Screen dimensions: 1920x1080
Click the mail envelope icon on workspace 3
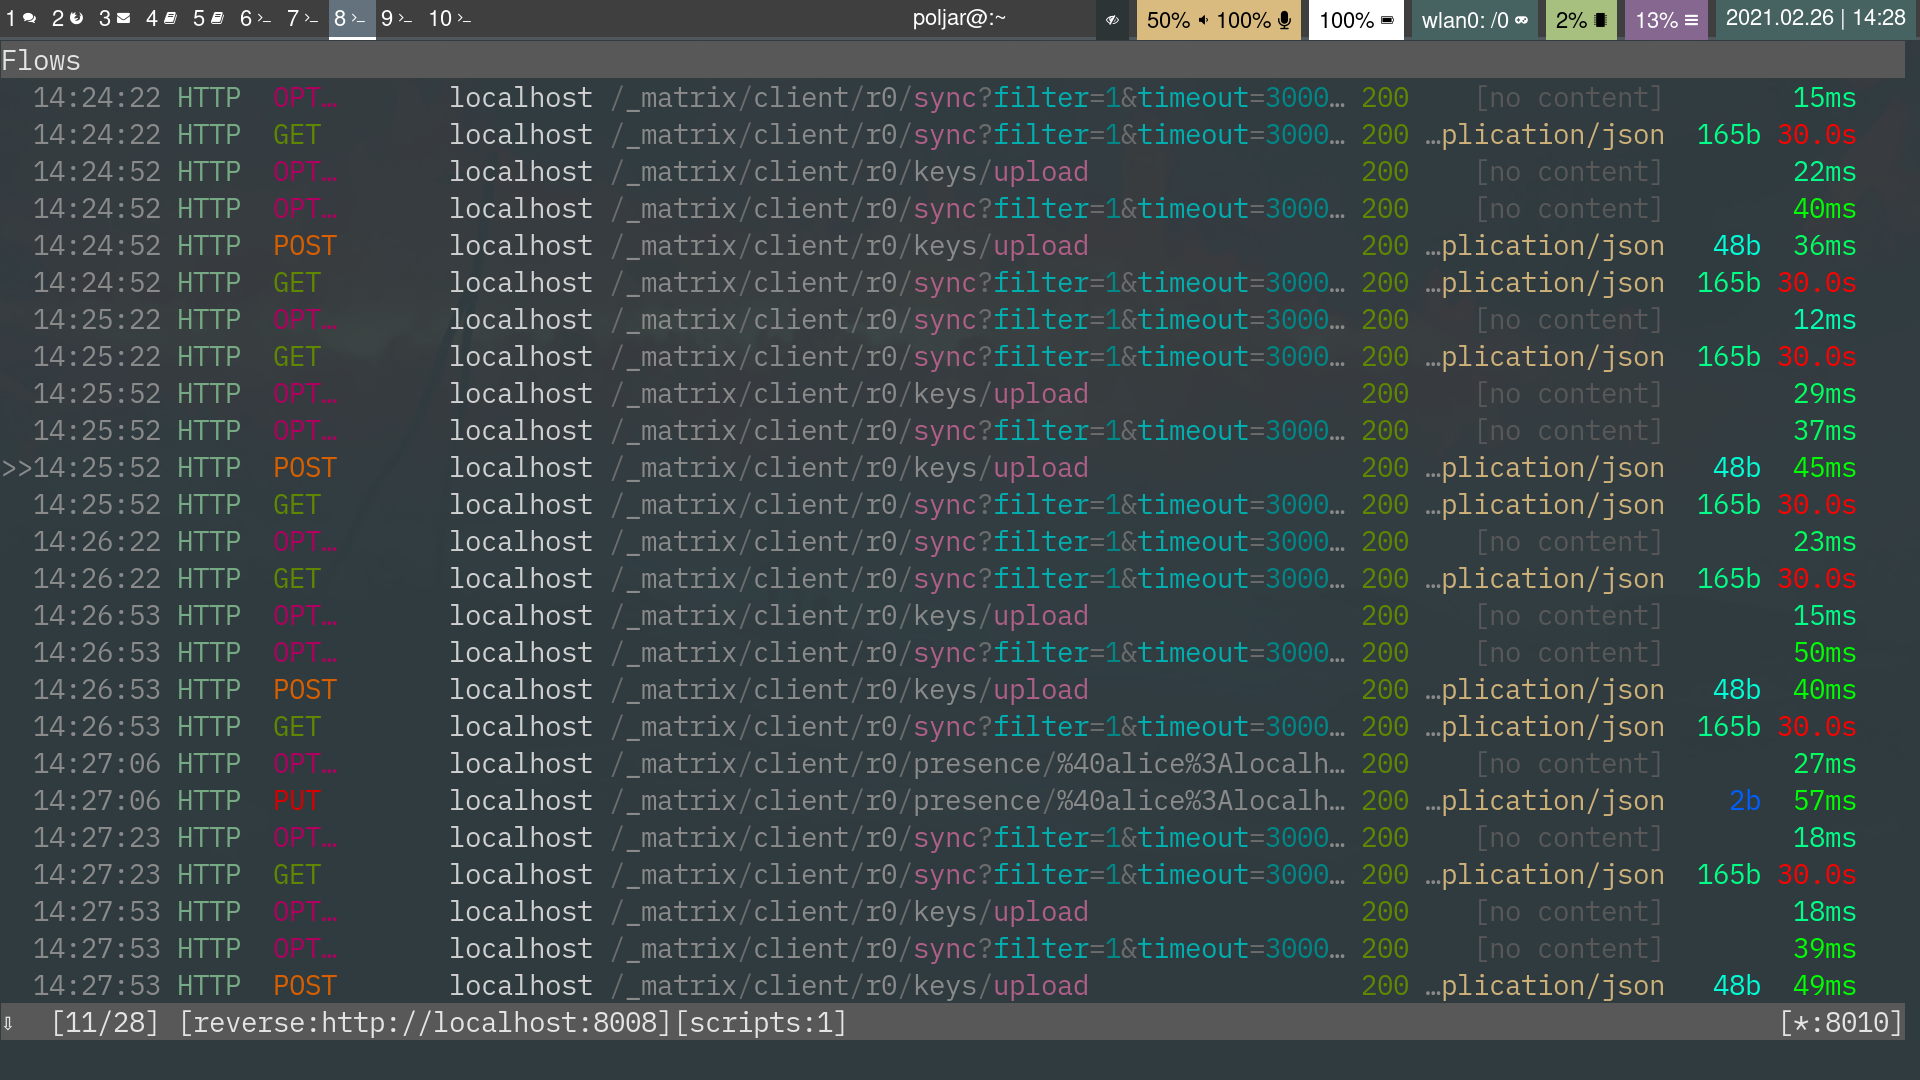(125, 18)
